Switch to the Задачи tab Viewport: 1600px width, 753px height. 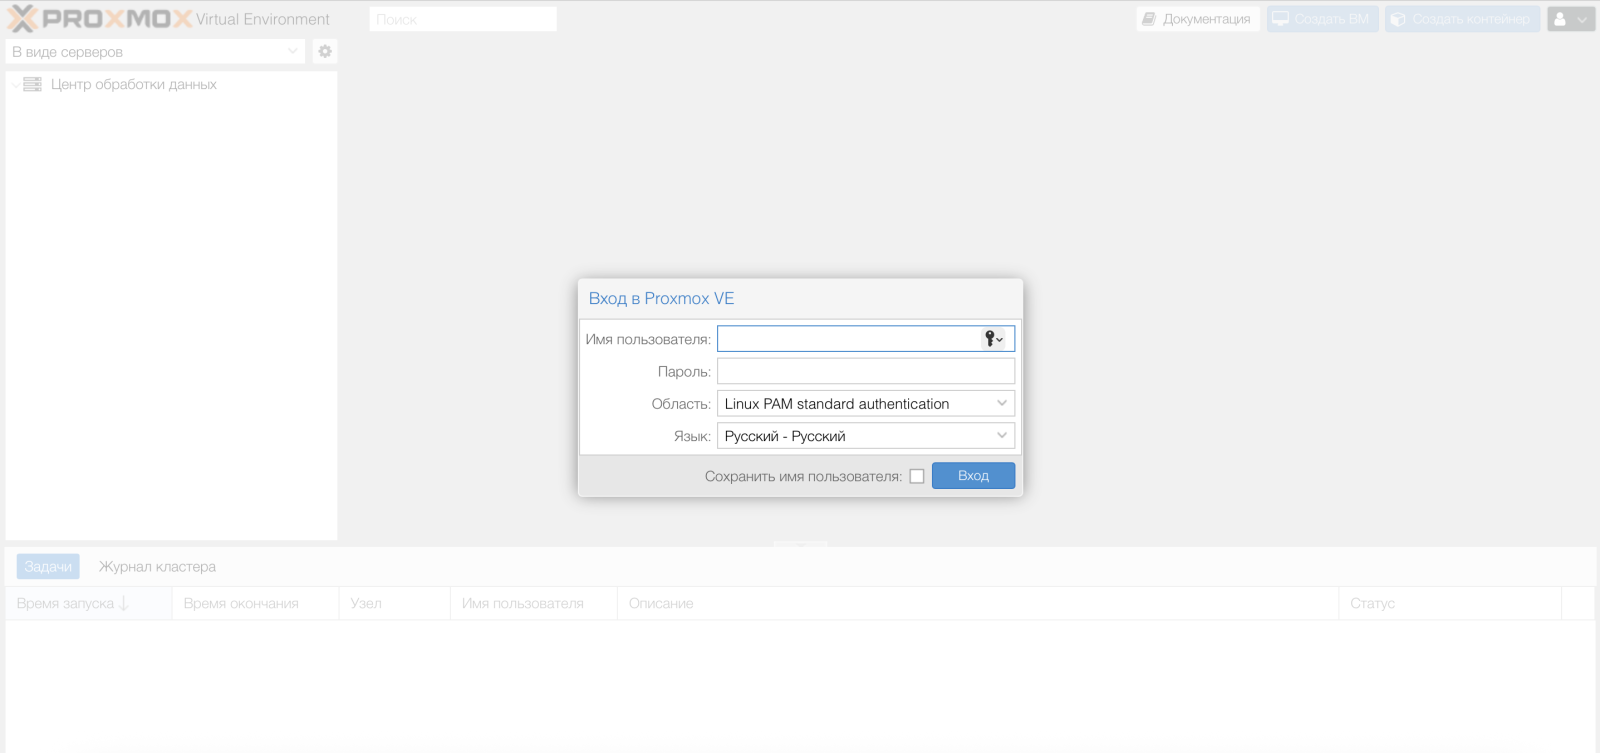48,566
